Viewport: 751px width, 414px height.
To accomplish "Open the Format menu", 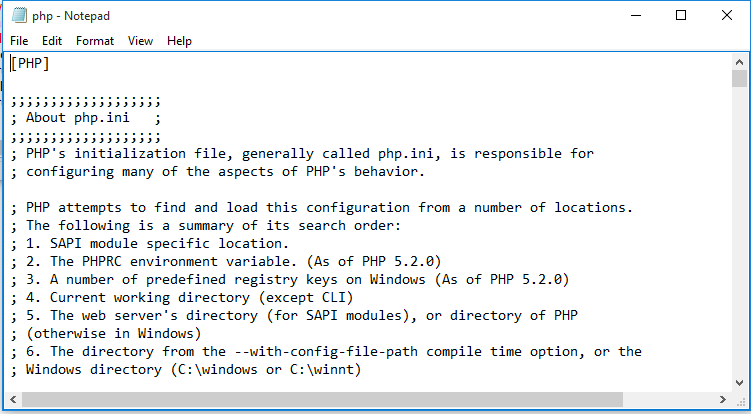I will (95, 41).
